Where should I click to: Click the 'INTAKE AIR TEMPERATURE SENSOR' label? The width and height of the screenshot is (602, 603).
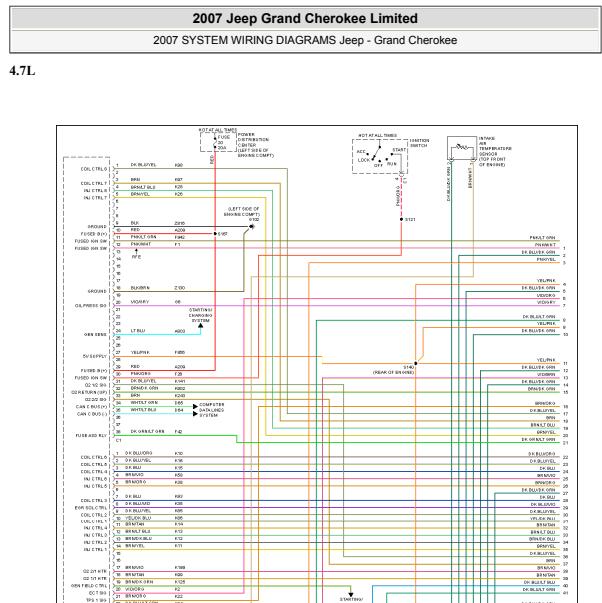pos(495,151)
